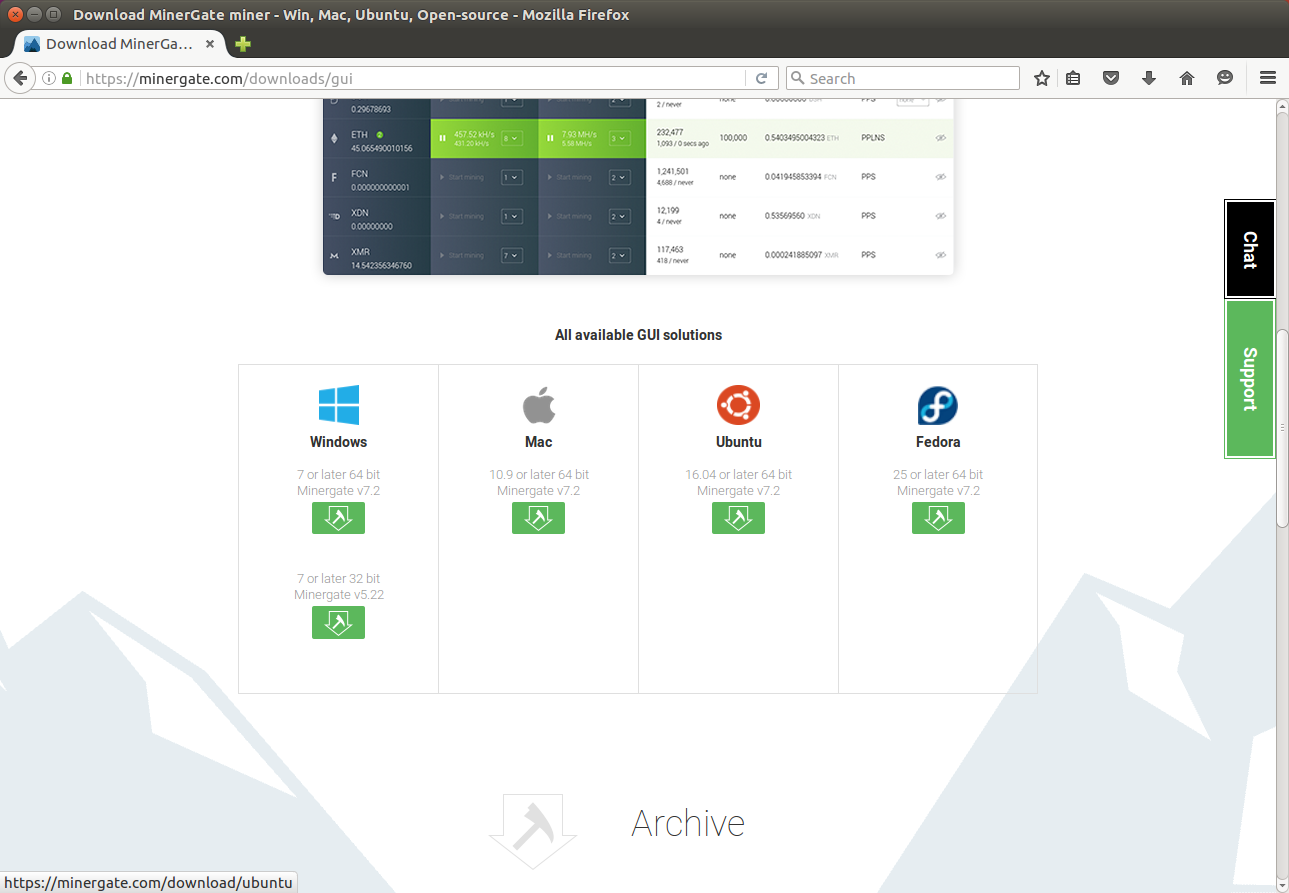
Task: Open the Firefox downloads panel
Action: click(x=1149, y=78)
